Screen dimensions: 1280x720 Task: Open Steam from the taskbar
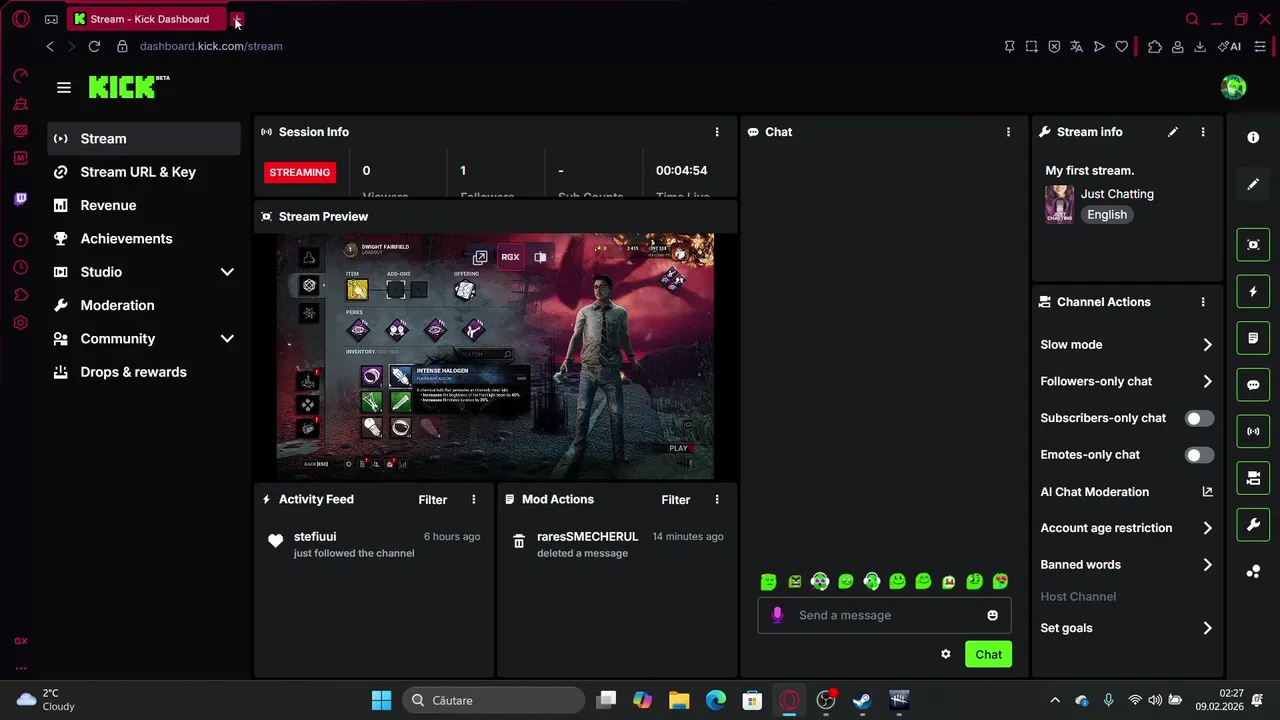click(x=862, y=700)
